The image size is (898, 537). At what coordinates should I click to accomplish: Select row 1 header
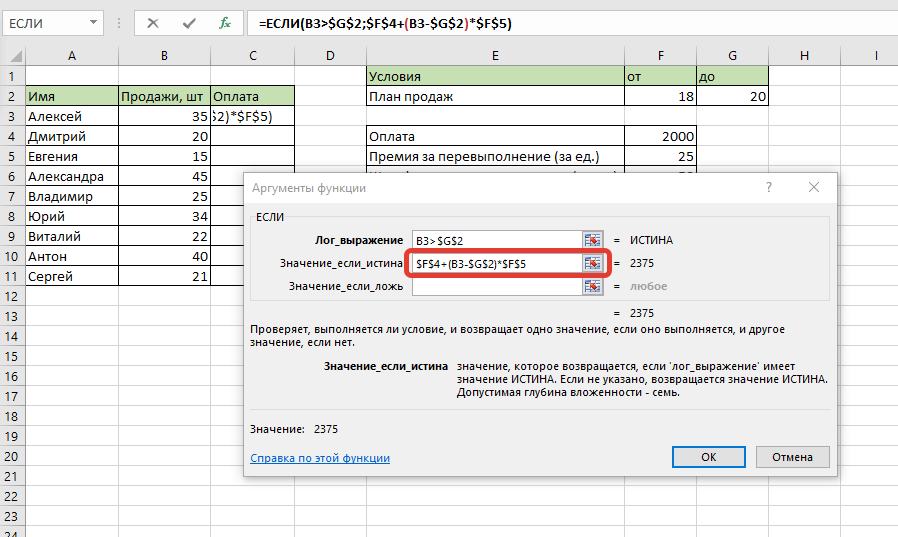pos(13,76)
